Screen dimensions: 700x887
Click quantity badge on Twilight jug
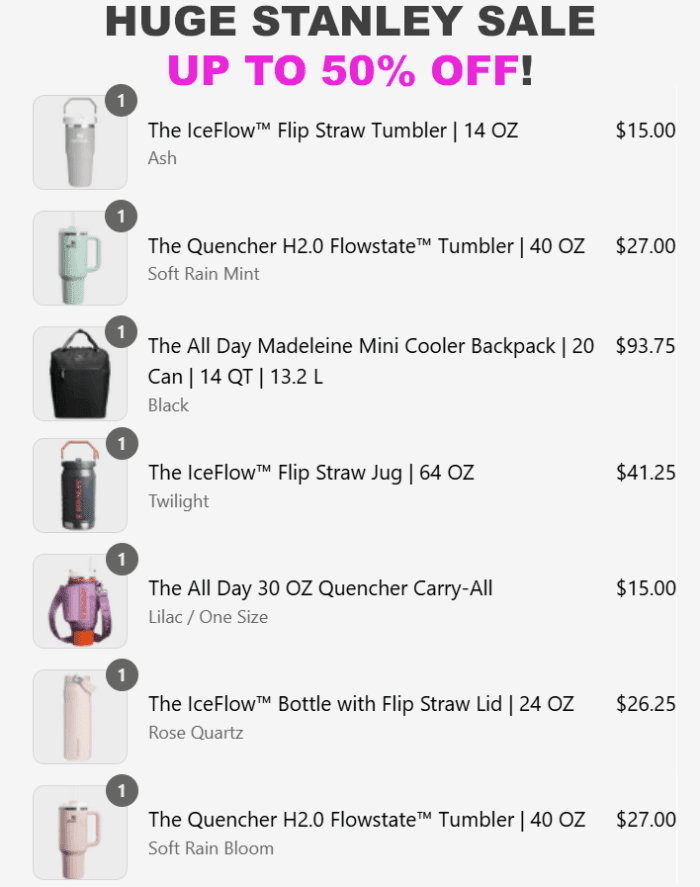[x=121, y=443]
